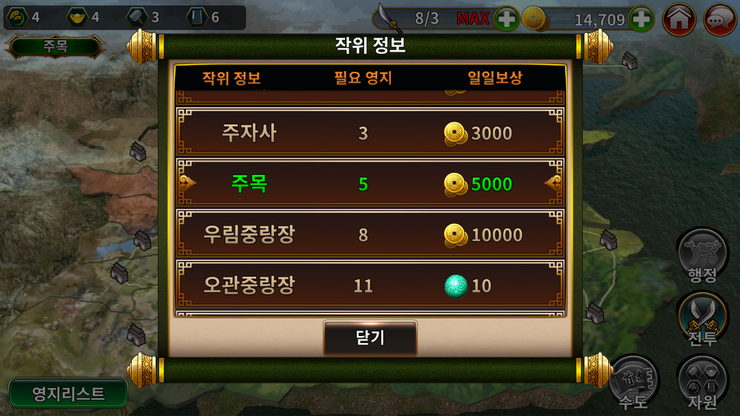The image size is (740, 416).
Task: Open the 행정 administration menu
Action: 702,255
